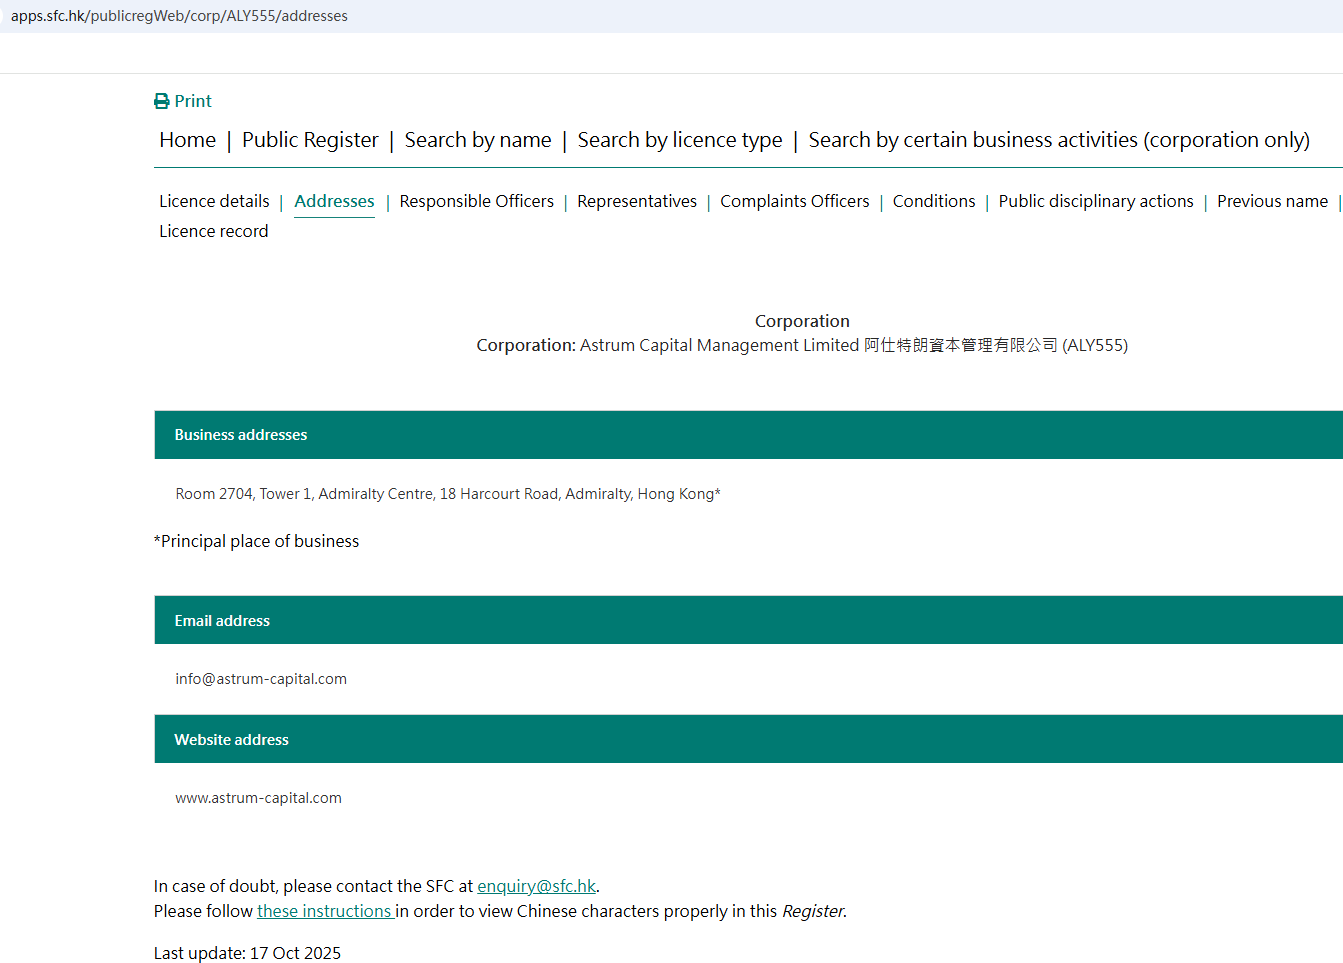Click the Last update 17 Oct 2025 text
Screen dimensions: 1343x963
[247, 953]
